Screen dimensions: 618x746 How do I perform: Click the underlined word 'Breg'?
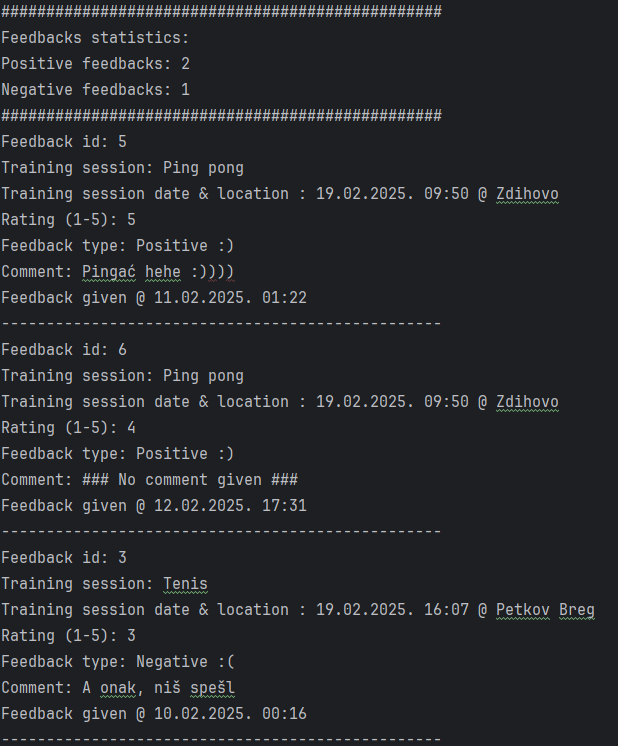[x=577, y=610]
